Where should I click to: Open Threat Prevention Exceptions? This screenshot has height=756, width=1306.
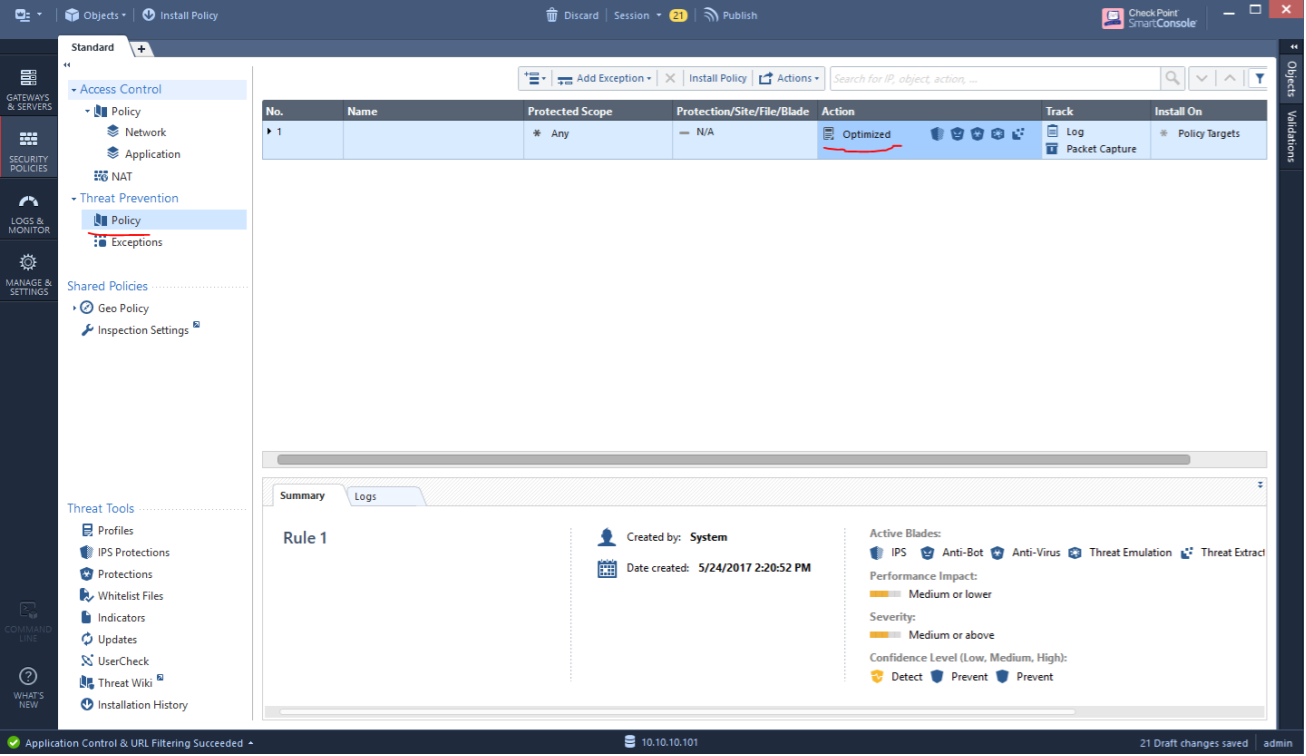click(x=127, y=242)
